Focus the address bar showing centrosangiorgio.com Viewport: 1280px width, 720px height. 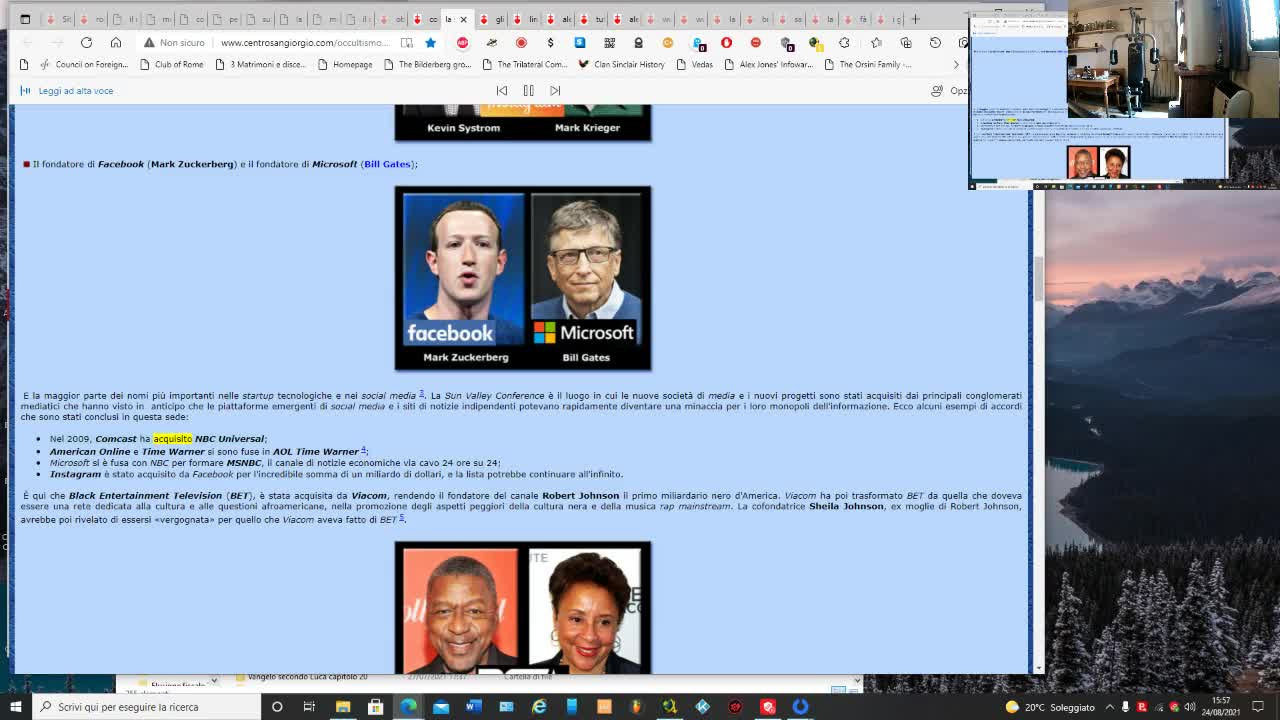(x=304, y=43)
